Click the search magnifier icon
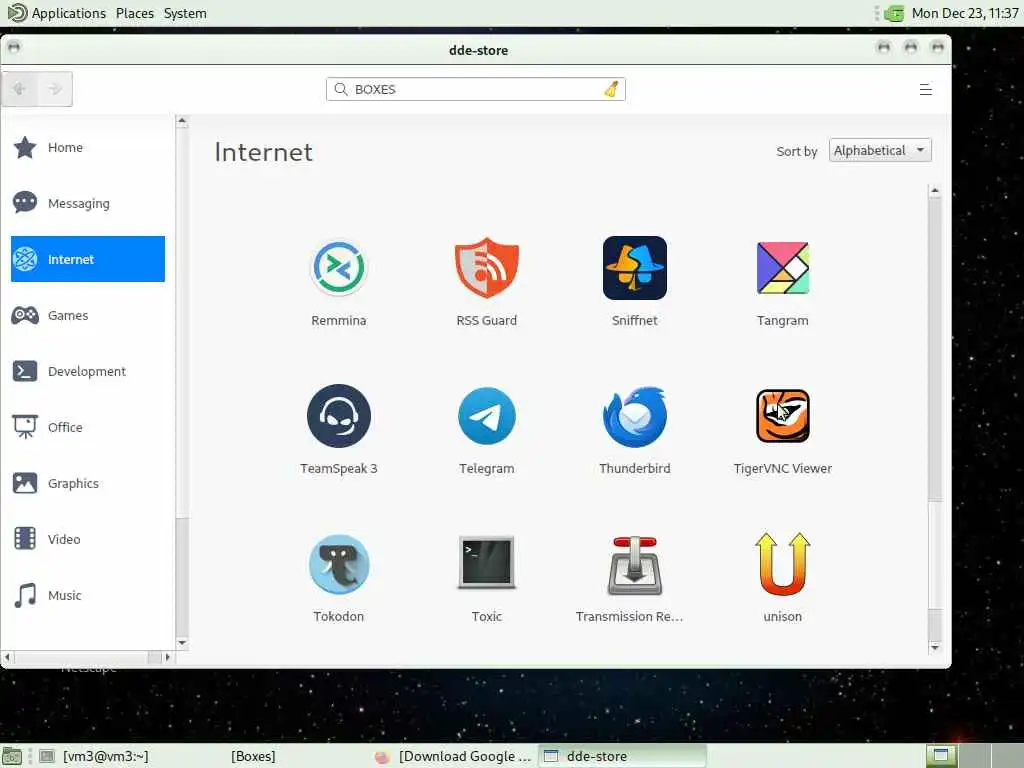The height and width of the screenshot is (768, 1024). click(x=340, y=89)
